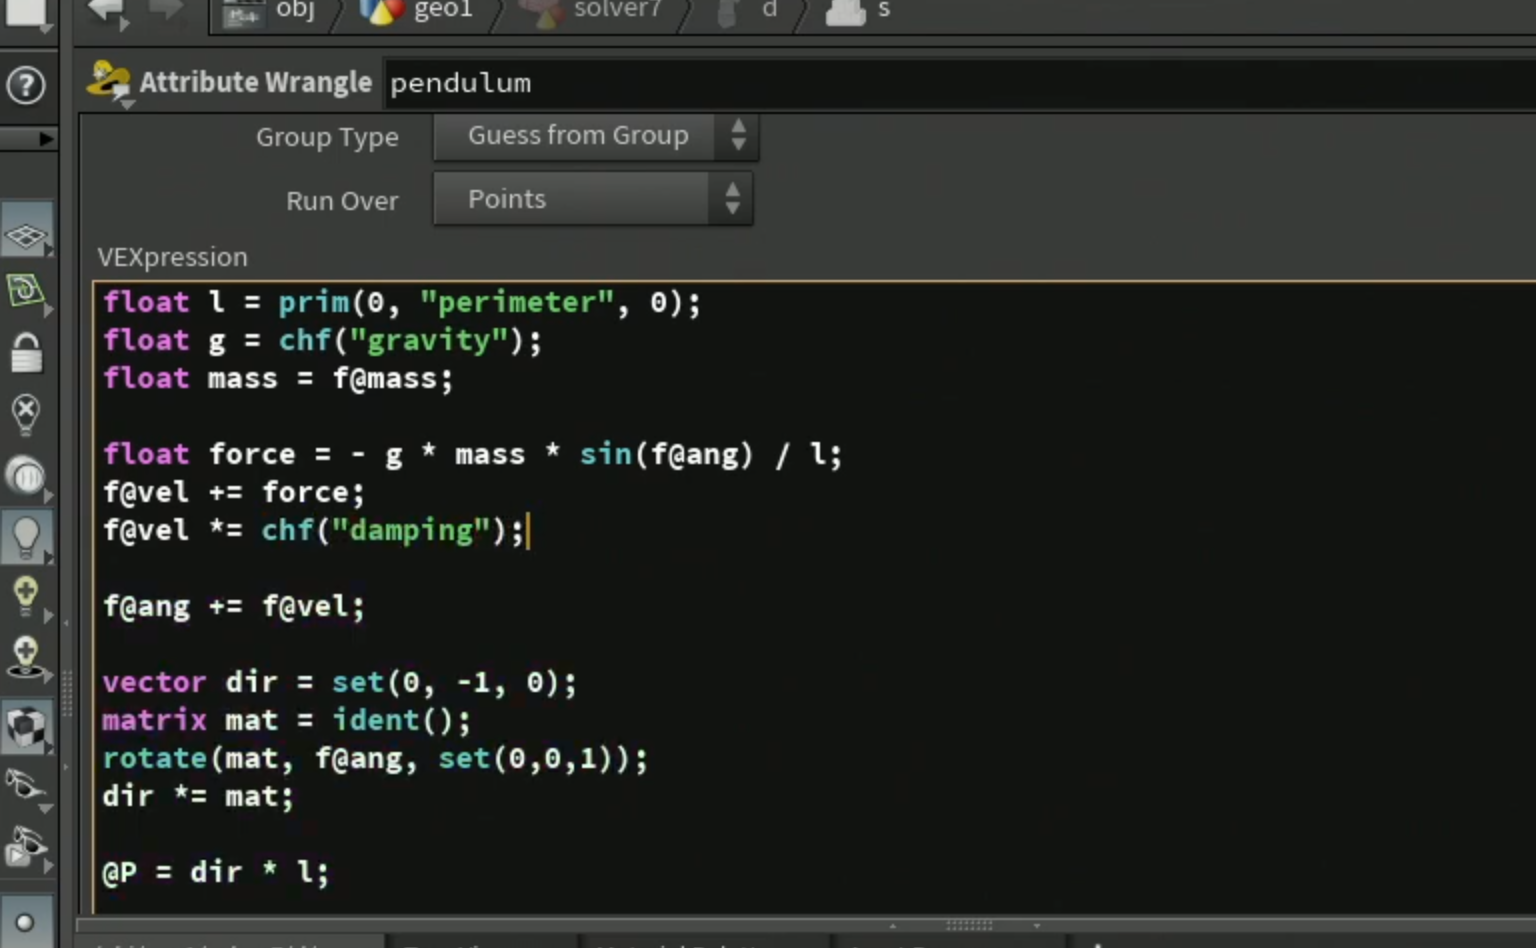1536x948 pixels.
Task: Go back using the left arrow button
Action: pyautogui.click(x=106, y=12)
